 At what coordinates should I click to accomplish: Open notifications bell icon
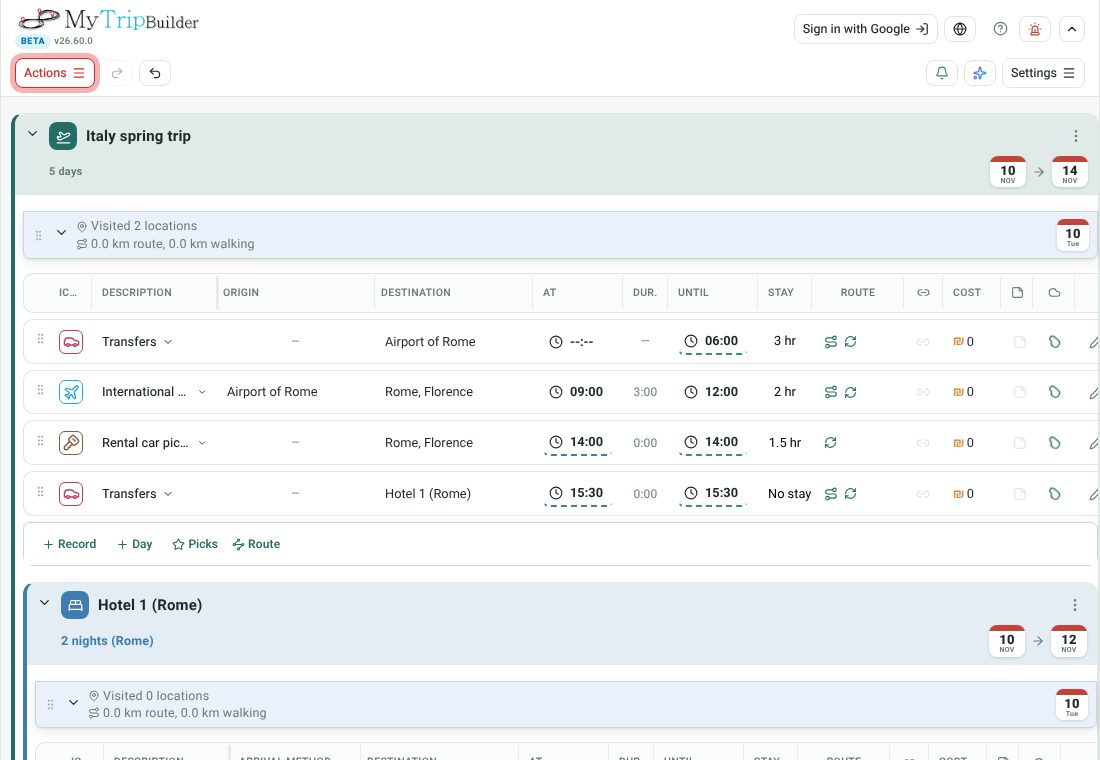(942, 73)
